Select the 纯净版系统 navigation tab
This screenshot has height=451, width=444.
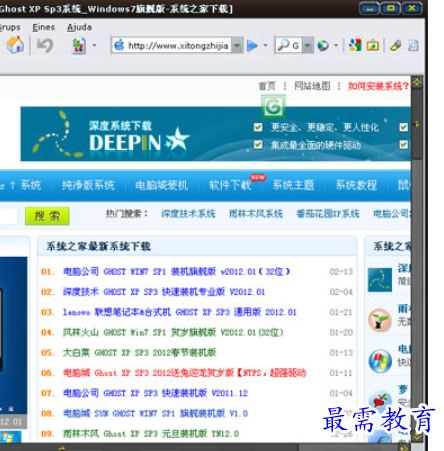pyautogui.click(x=88, y=185)
